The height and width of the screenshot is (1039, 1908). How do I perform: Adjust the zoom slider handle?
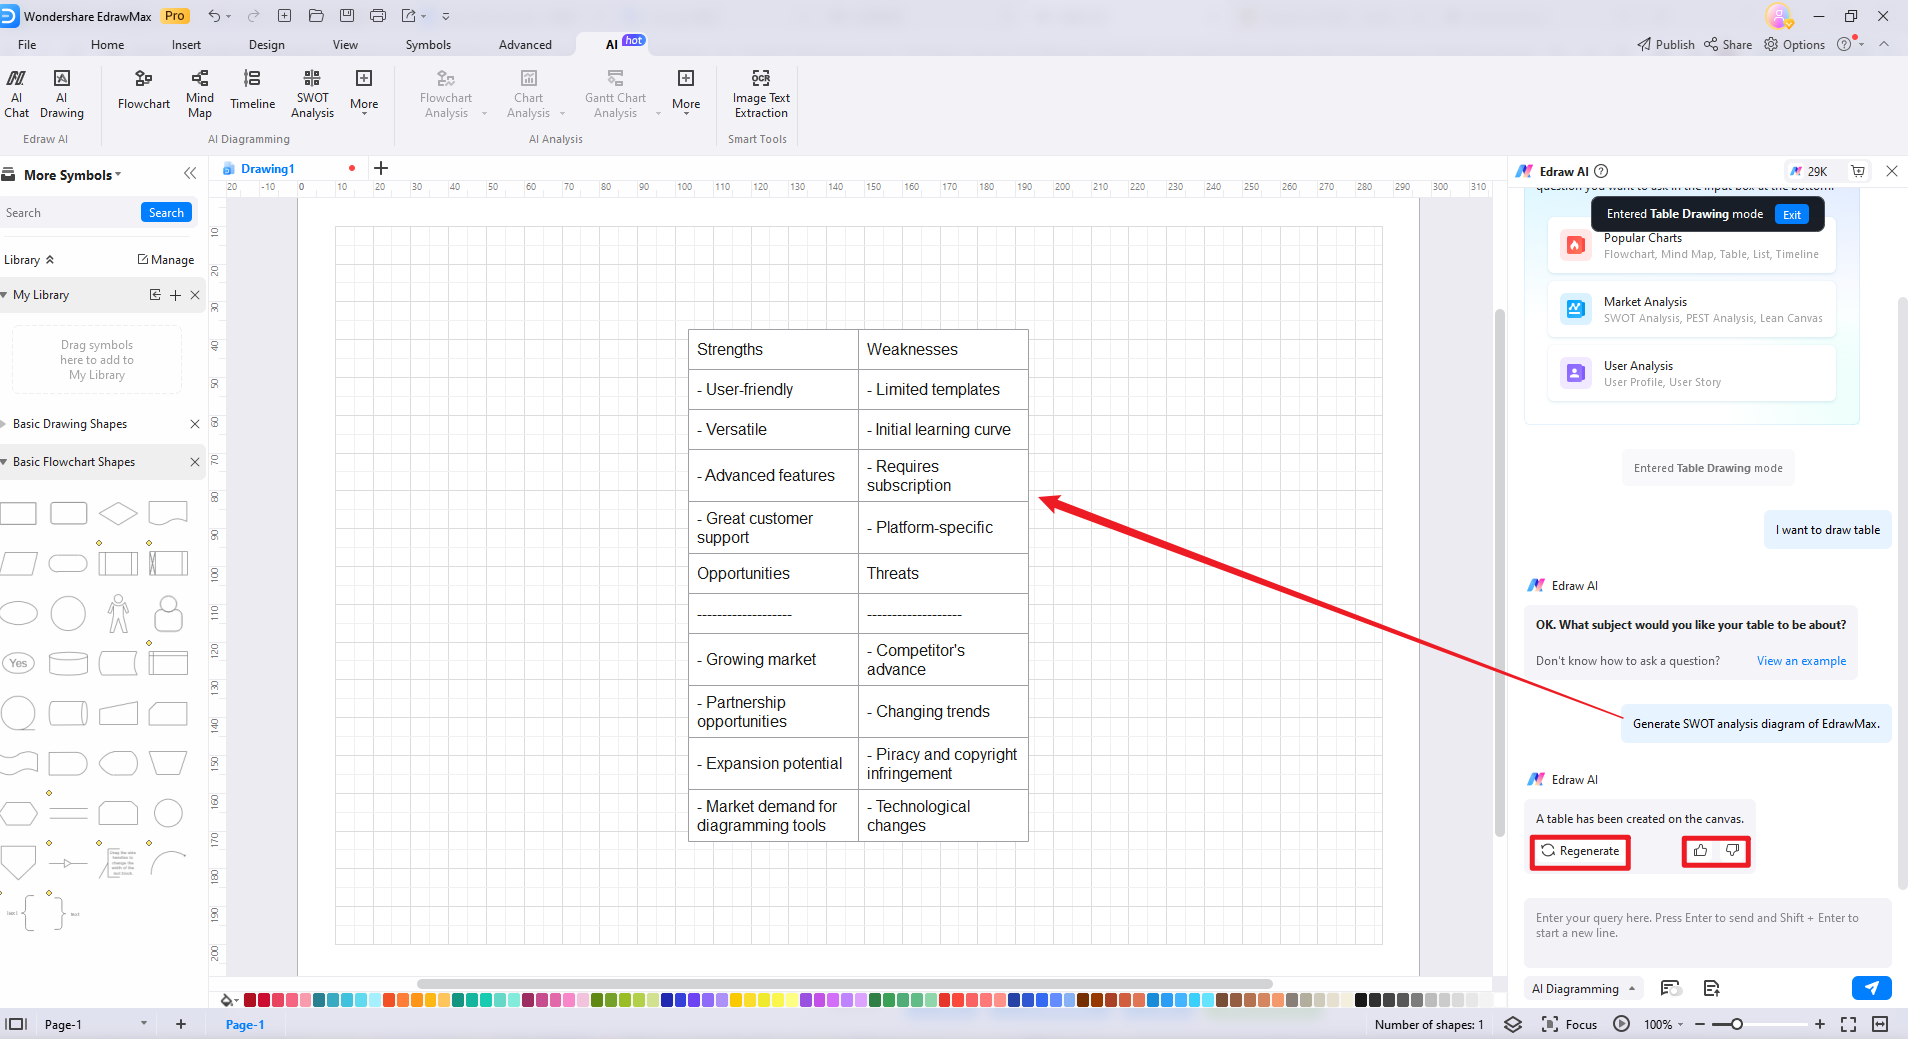1737,1024
